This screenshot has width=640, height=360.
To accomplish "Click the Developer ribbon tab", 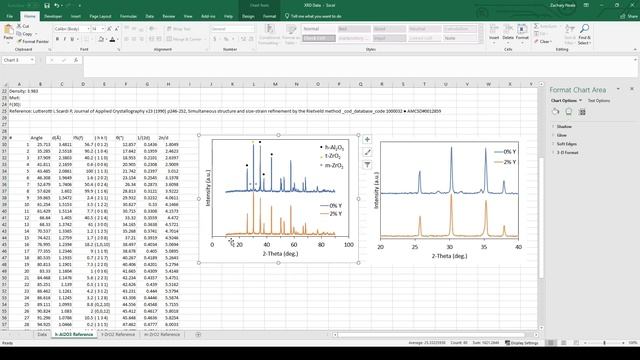I will click(53, 16).
